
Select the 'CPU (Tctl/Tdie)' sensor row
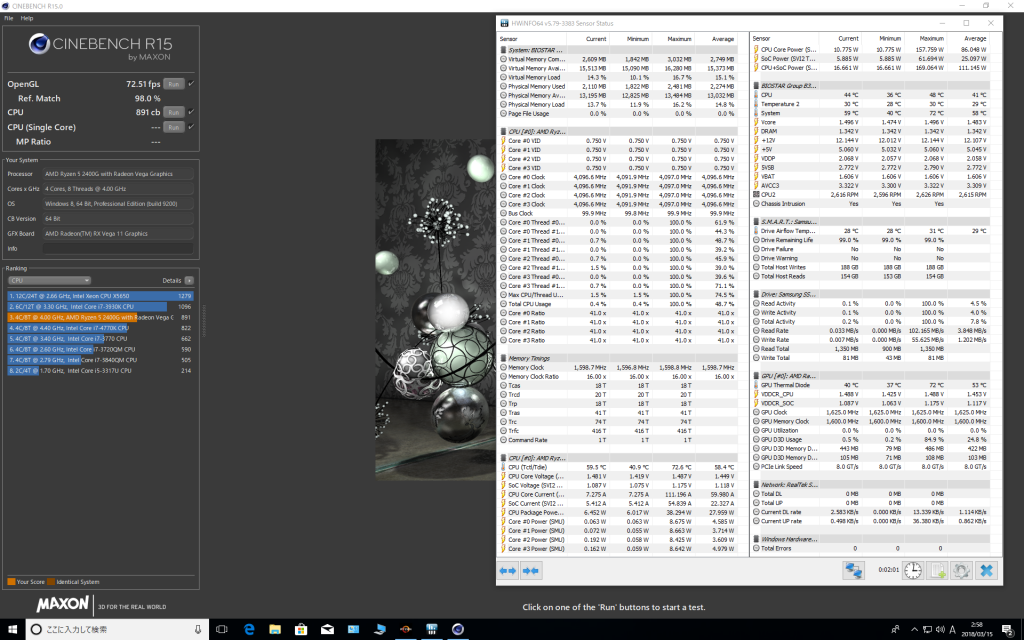(618, 467)
